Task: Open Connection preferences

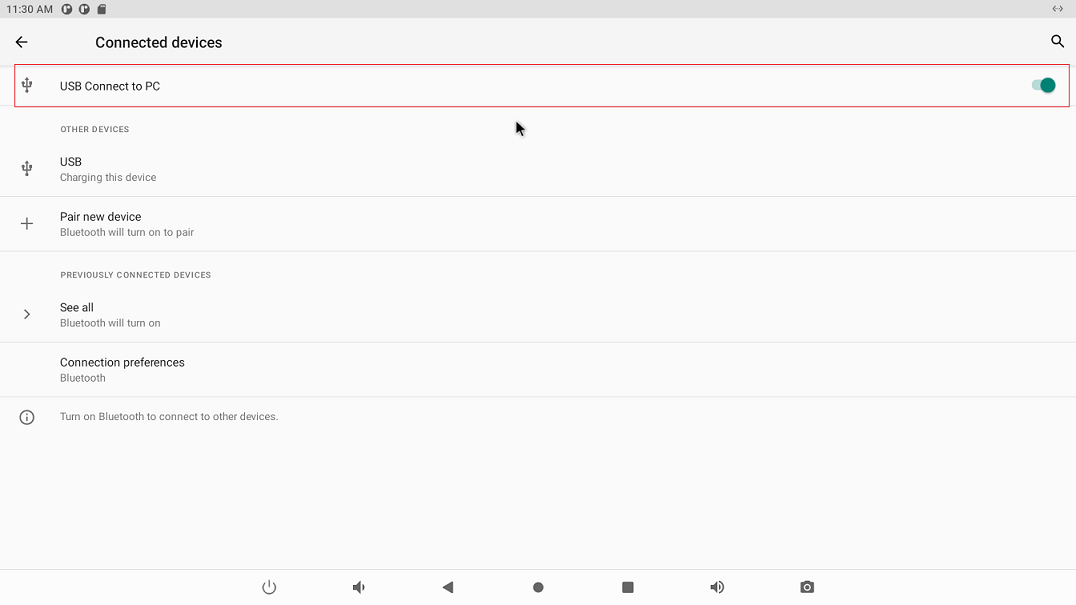Action: (x=122, y=369)
